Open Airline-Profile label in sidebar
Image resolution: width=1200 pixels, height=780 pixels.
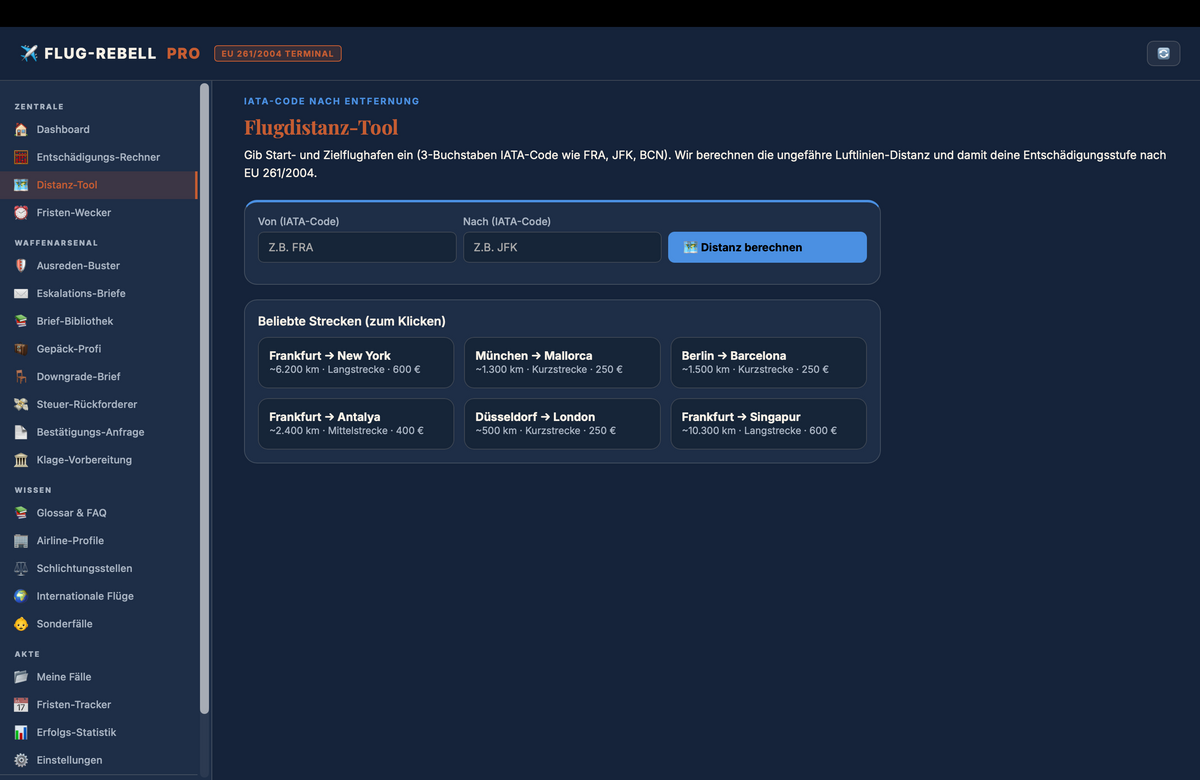(70, 541)
